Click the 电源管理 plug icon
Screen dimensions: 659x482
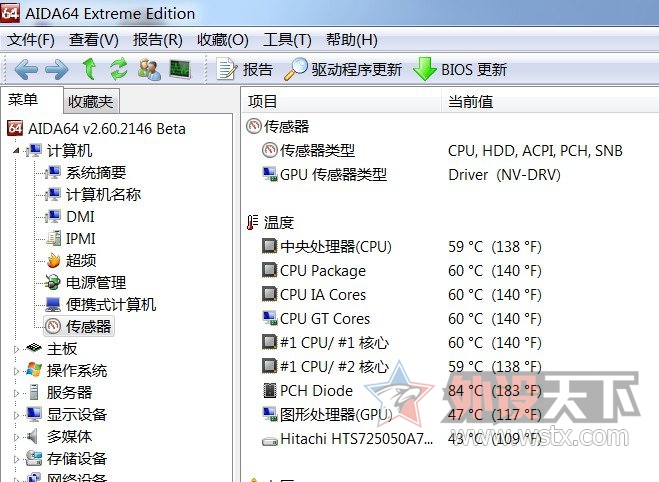pos(53,282)
